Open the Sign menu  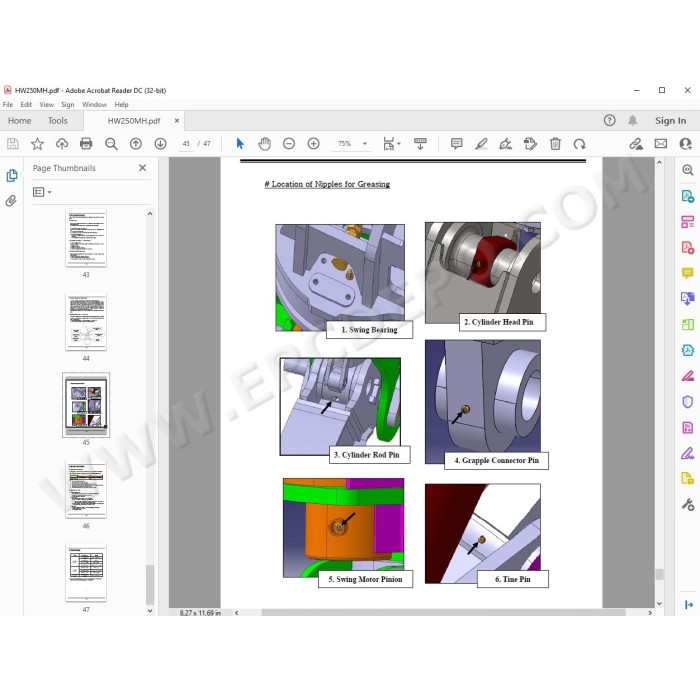pyautogui.click(x=68, y=104)
